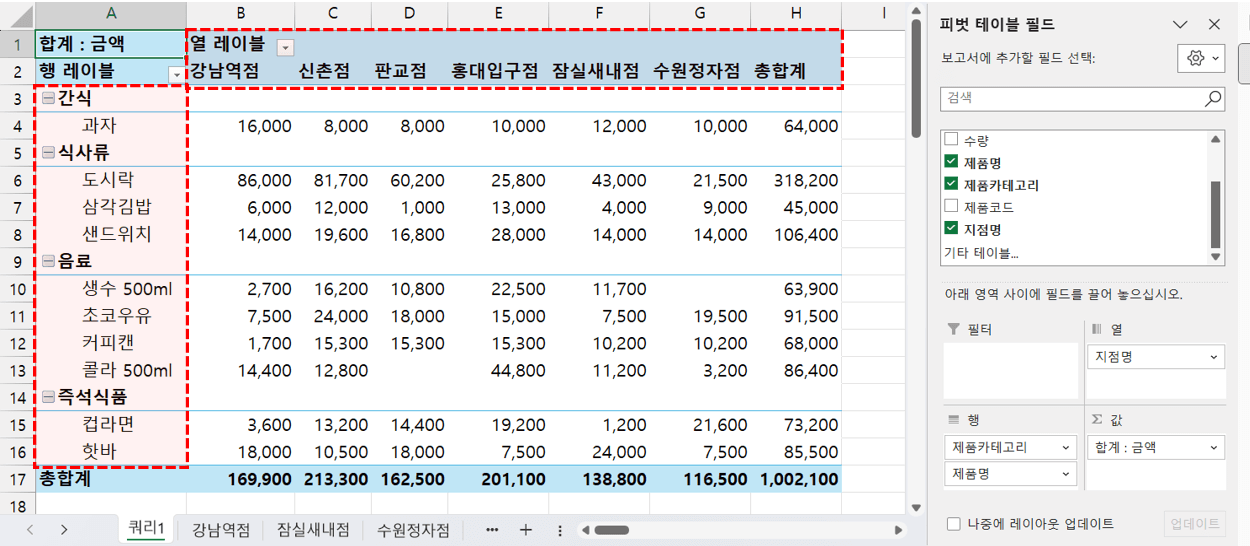This screenshot has height=546, width=1250.
Task: Open 제품카테고리 field dropdown in 행 area
Action: click(1066, 447)
